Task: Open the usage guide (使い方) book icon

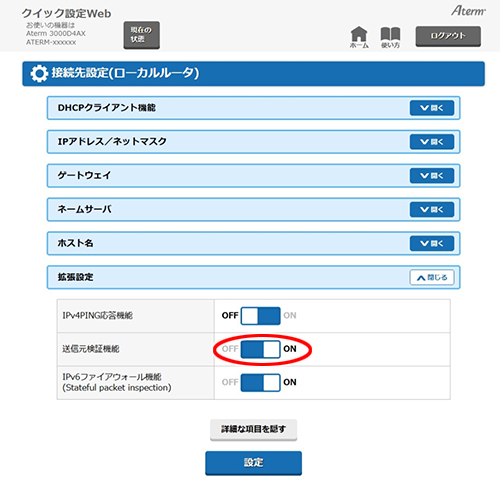Action: pos(390,37)
